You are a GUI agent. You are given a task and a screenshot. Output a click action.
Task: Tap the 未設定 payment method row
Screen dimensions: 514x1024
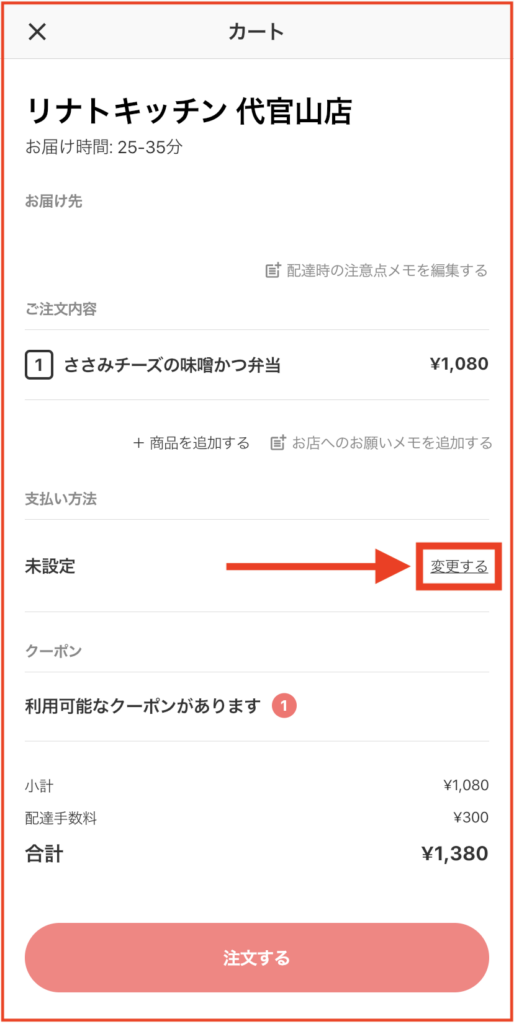257,566
